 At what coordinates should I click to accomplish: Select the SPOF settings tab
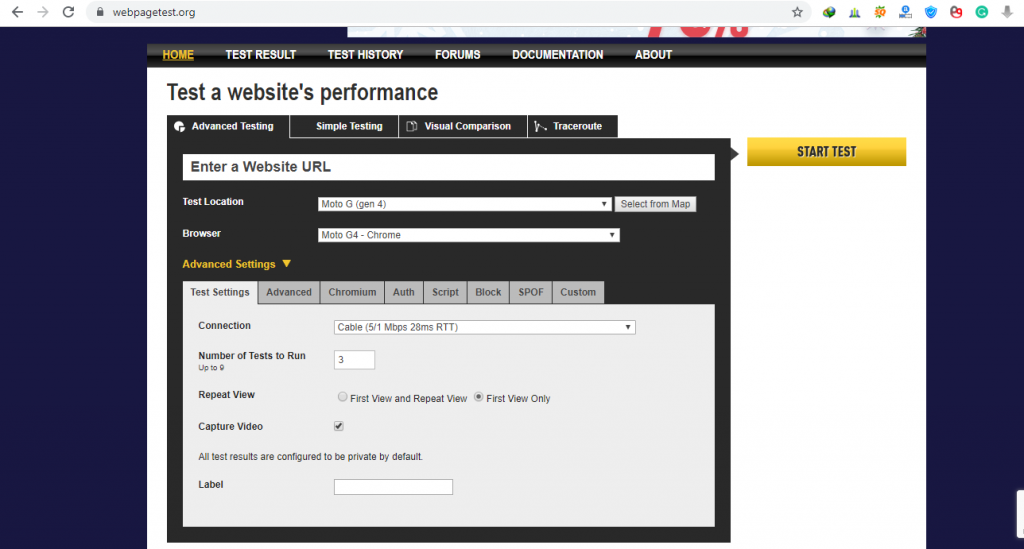pos(531,292)
